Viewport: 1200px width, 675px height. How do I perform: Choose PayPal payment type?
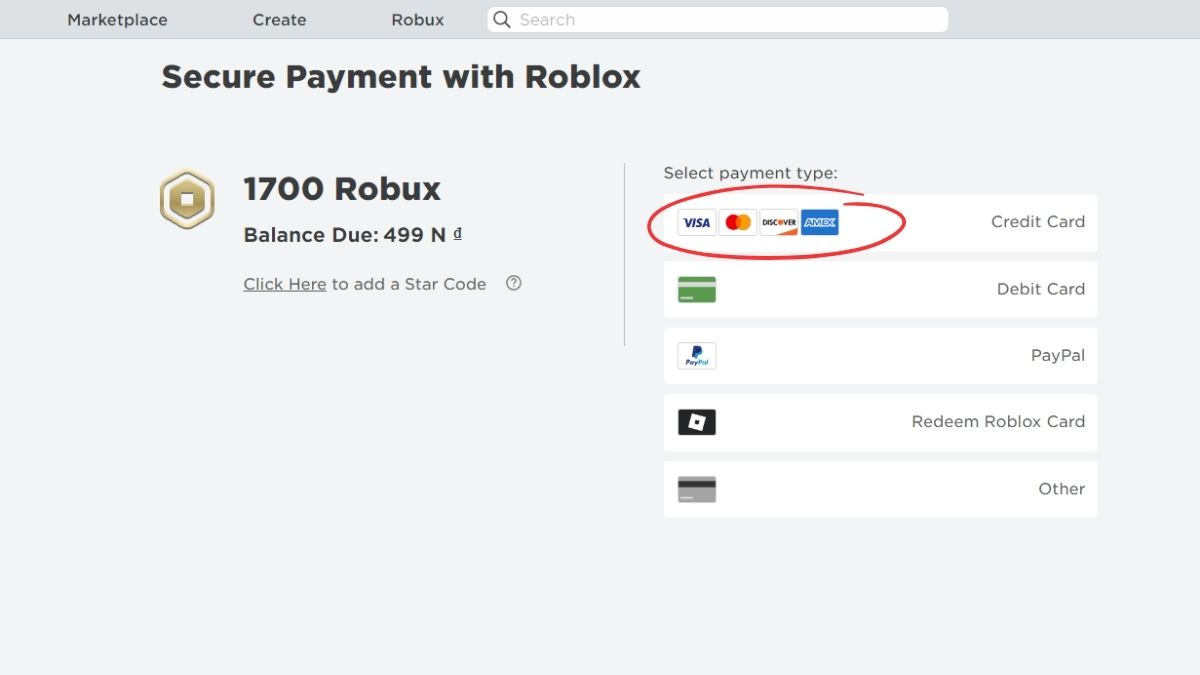pyautogui.click(x=880, y=356)
